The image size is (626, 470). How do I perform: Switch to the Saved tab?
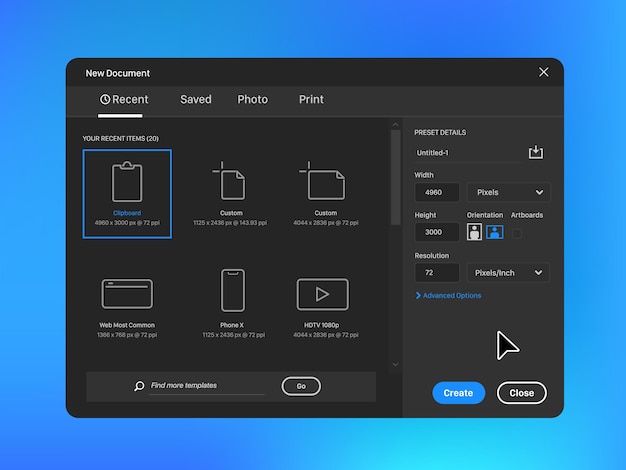coord(196,99)
